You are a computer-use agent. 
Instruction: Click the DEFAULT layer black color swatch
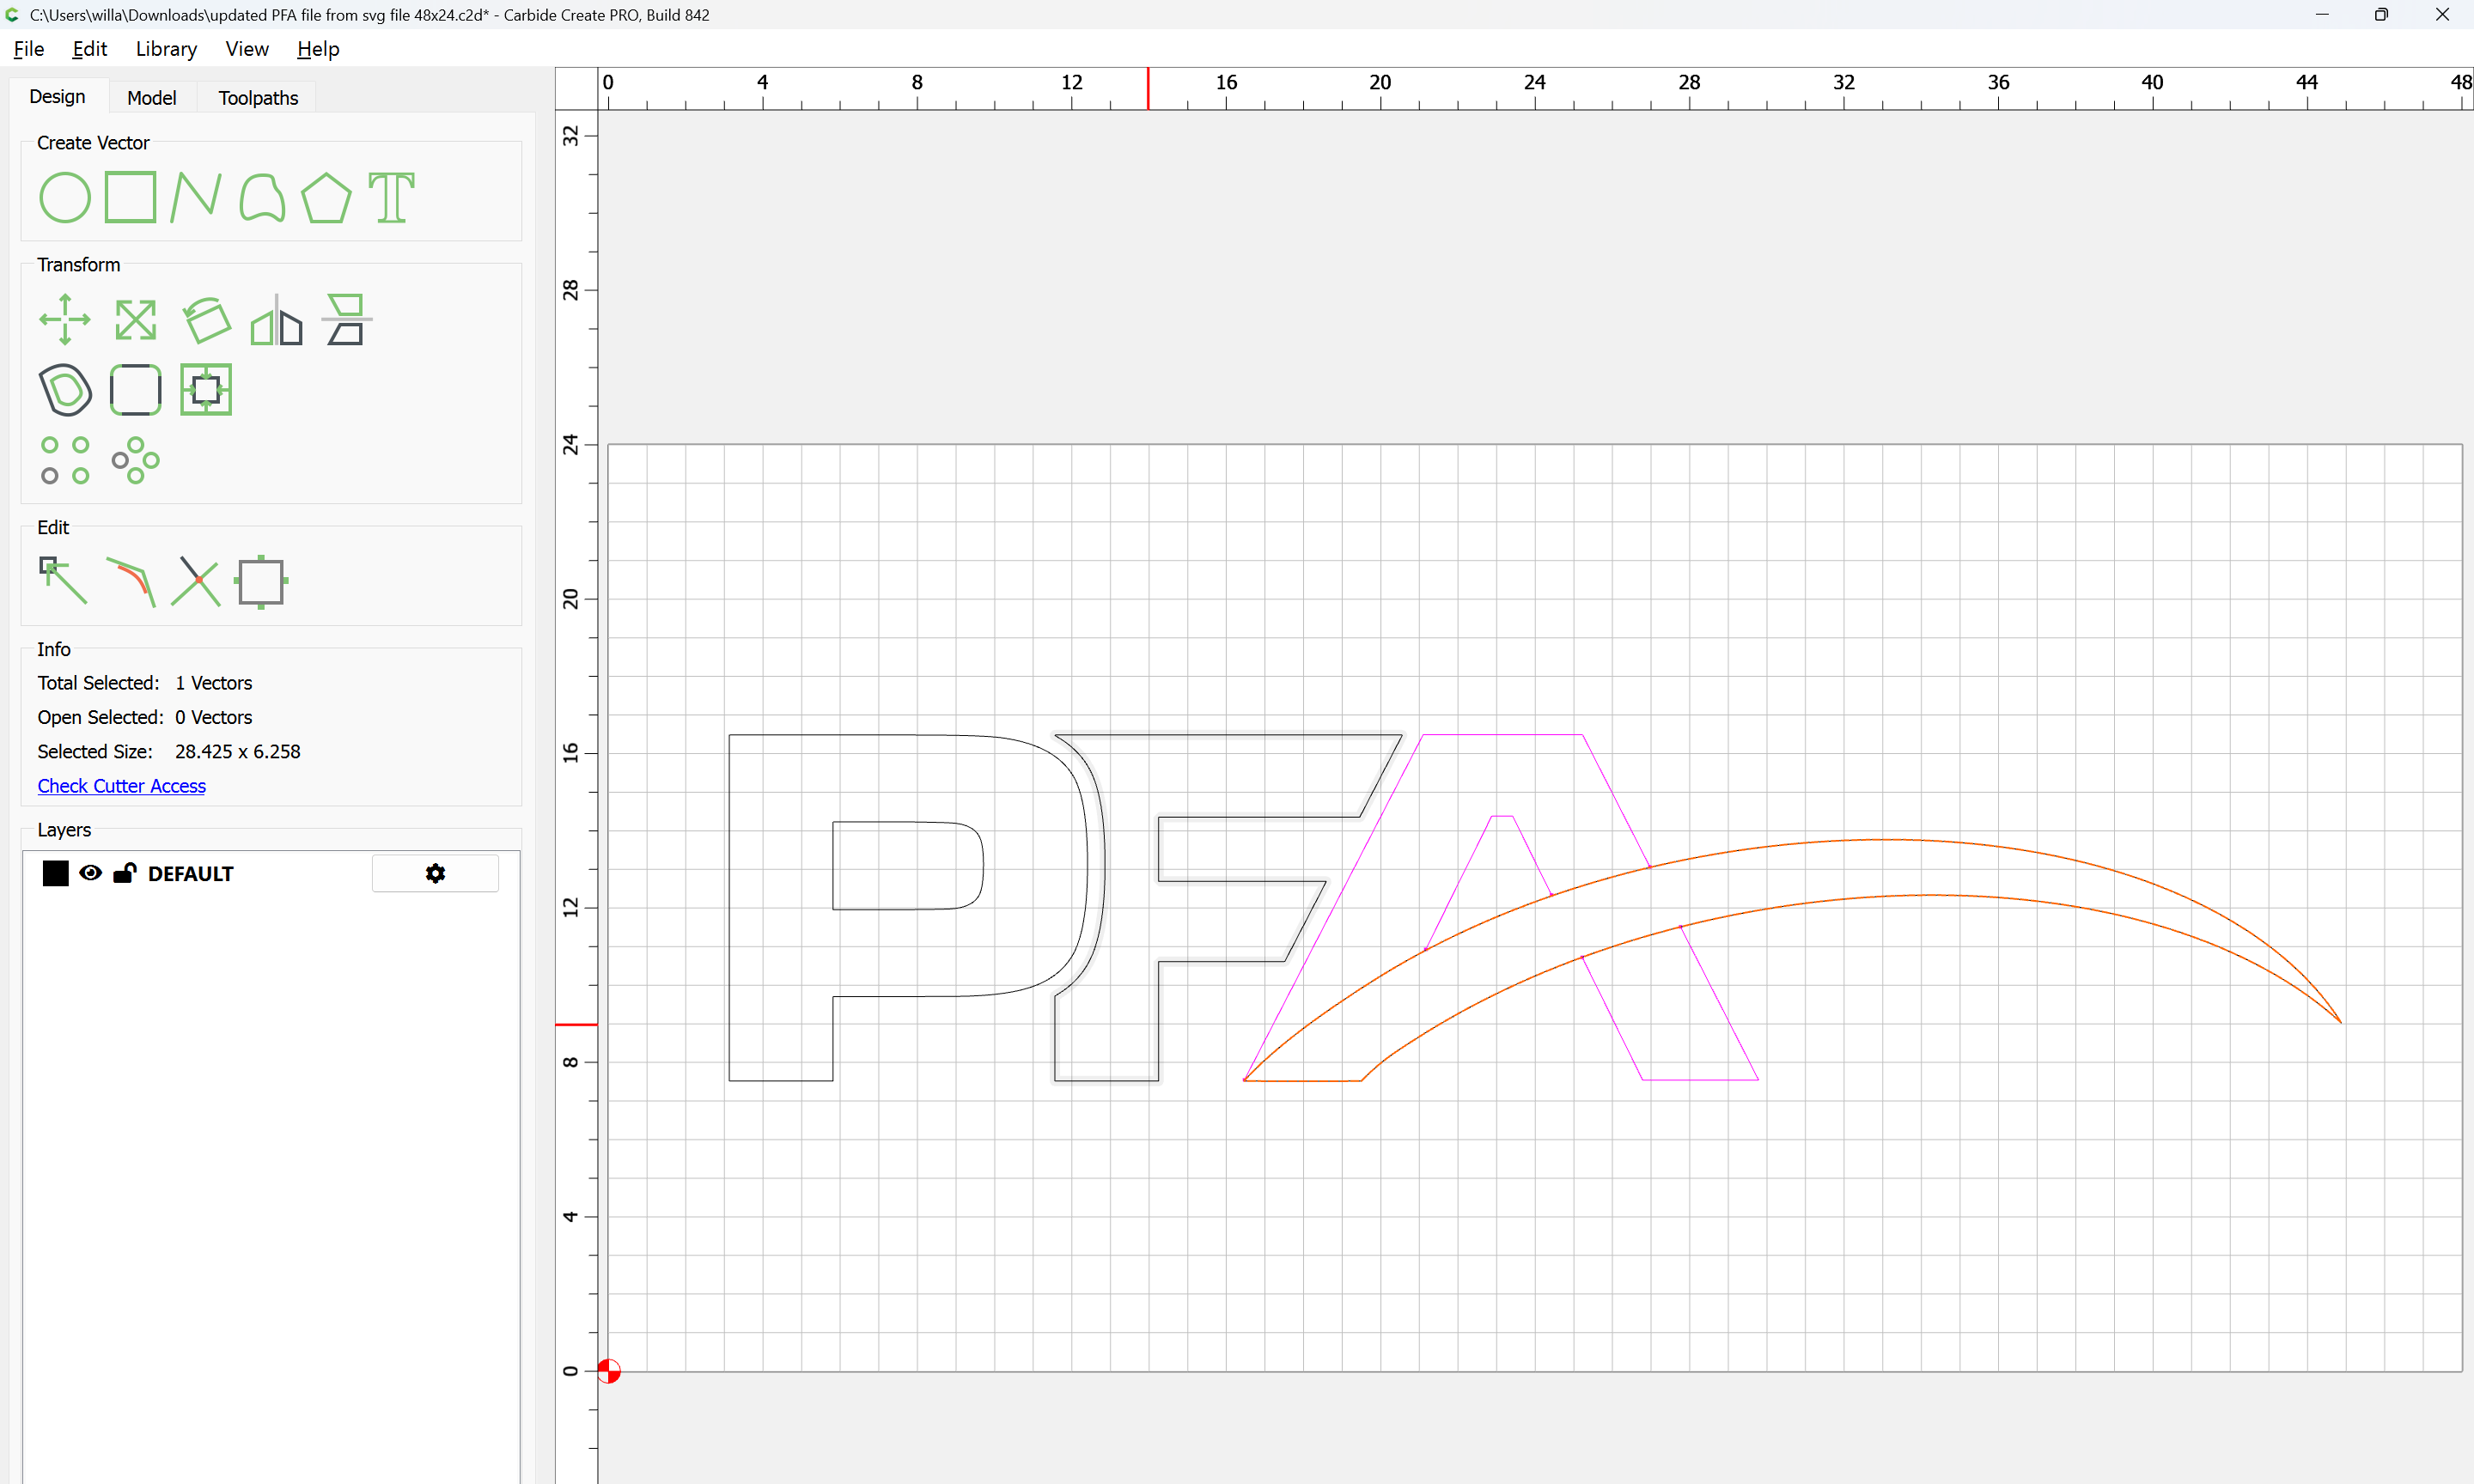coord(56,873)
